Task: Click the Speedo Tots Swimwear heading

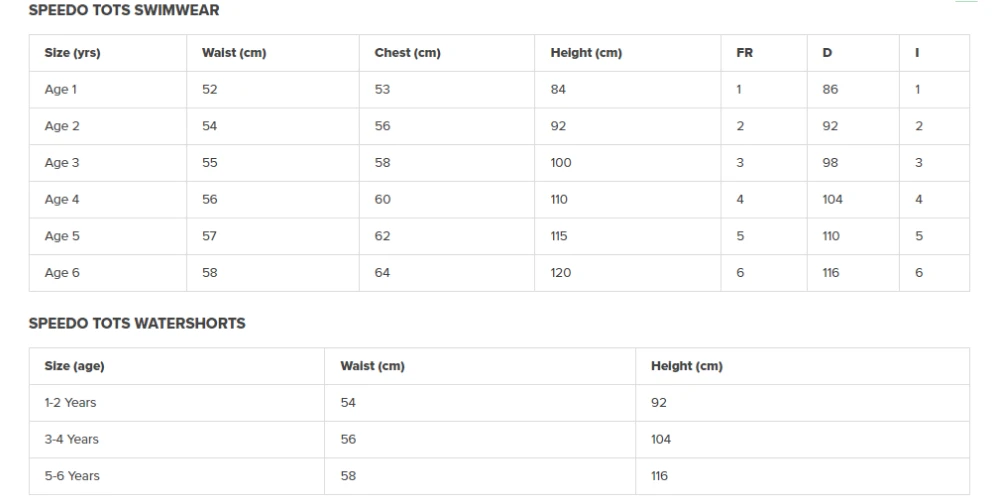Action: [x=124, y=10]
